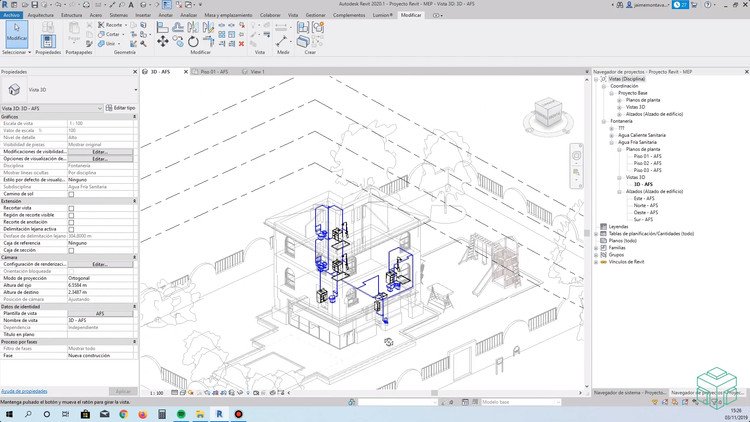Screen dimensions: 750x422
Task: Check the Camino de sol checkbox
Action: 71,193
